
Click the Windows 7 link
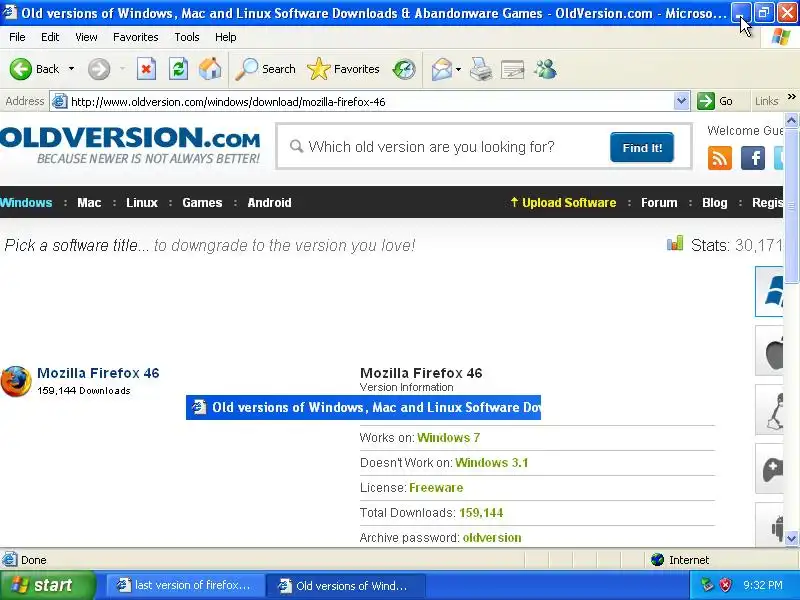pos(448,438)
